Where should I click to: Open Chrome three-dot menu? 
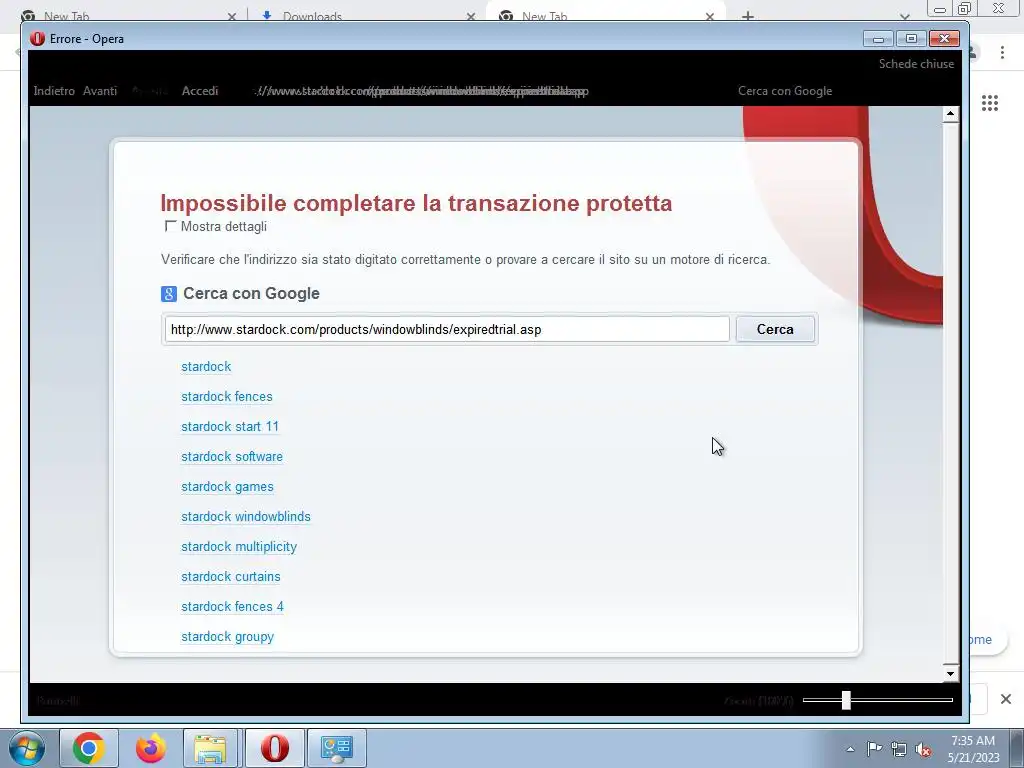click(1002, 53)
